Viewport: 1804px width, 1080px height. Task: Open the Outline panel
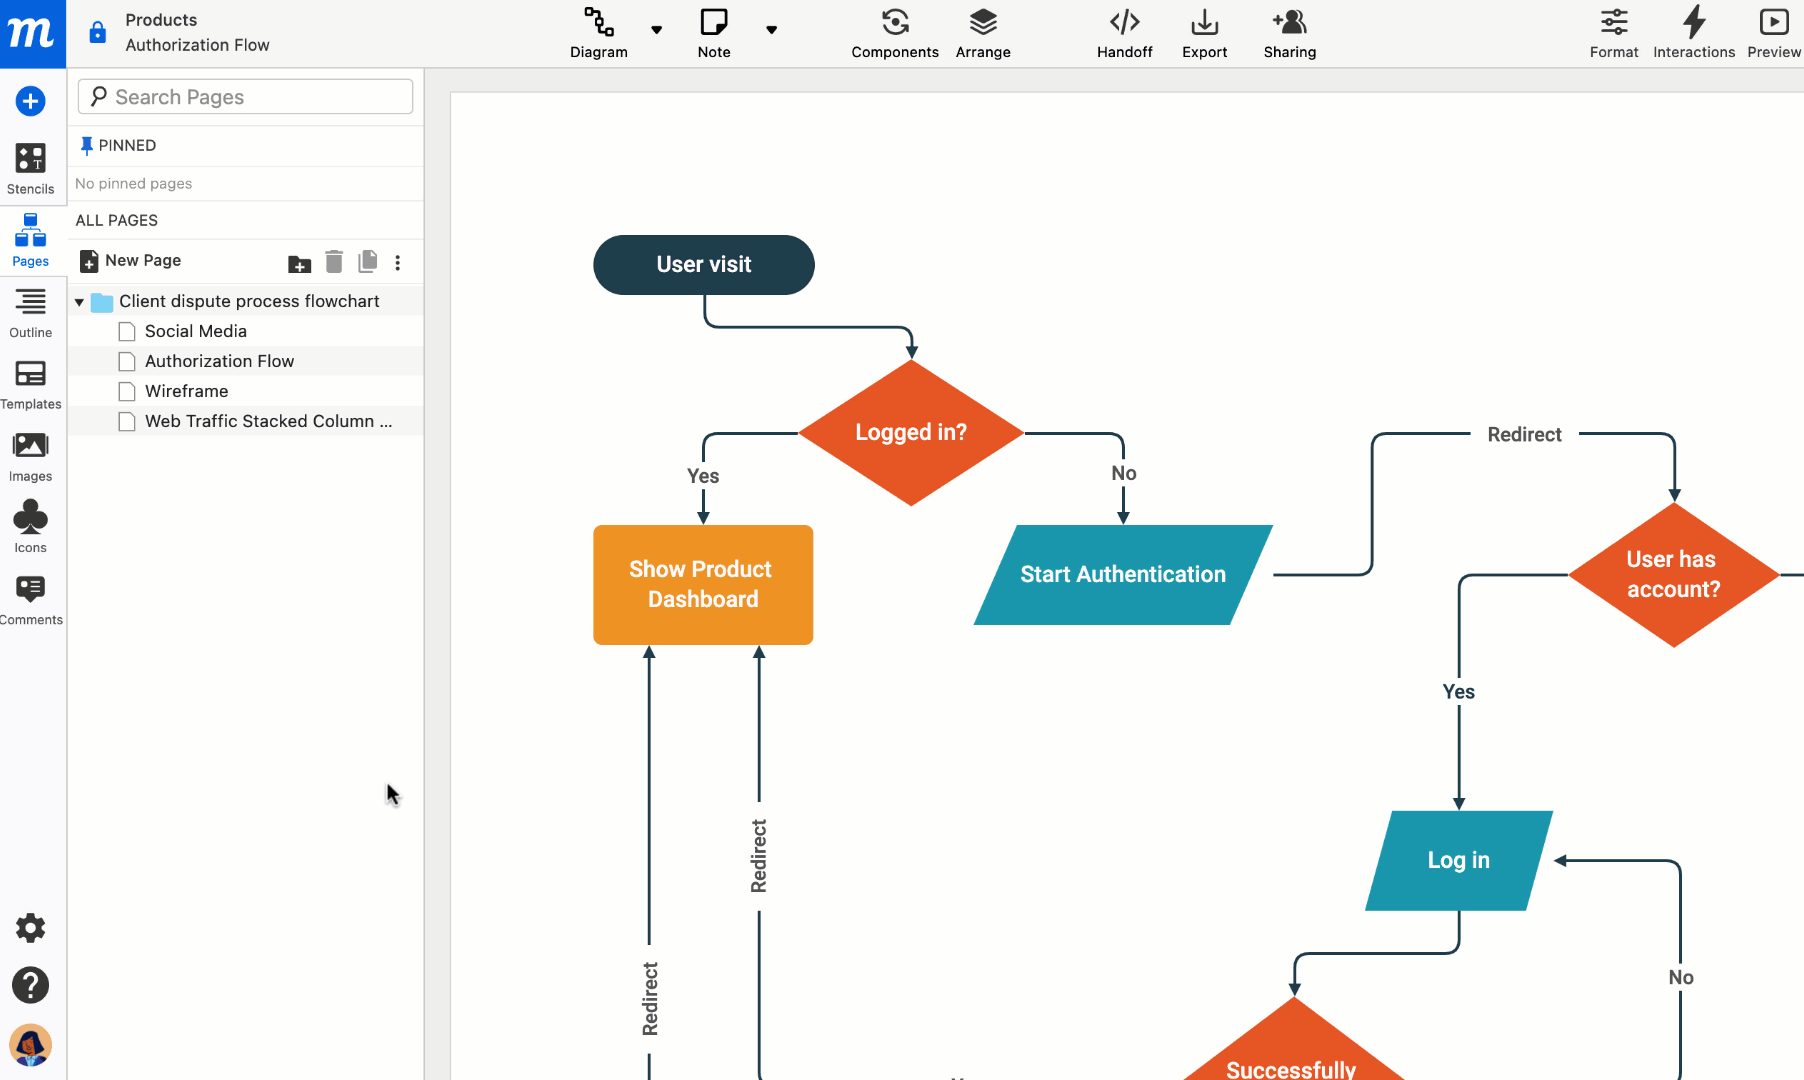point(30,312)
